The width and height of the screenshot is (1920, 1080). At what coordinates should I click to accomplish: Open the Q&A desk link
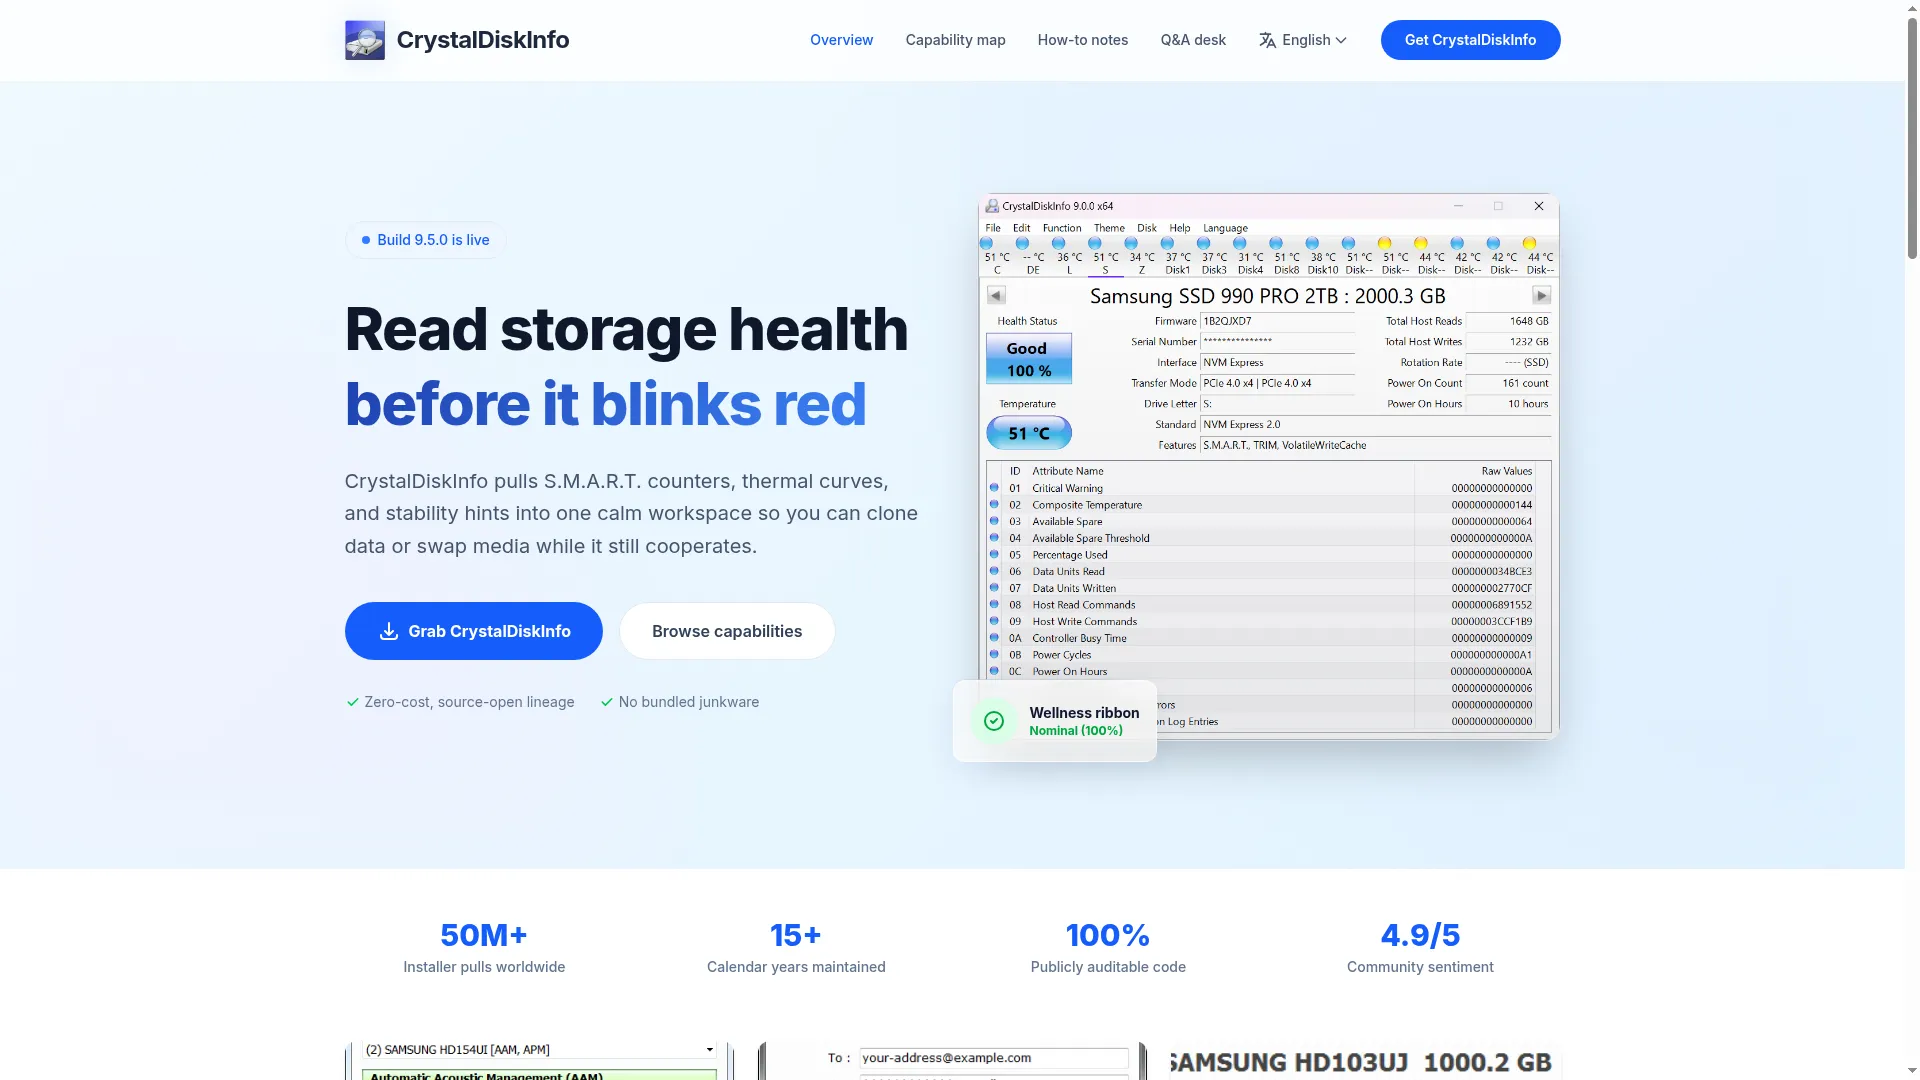coord(1193,40)
